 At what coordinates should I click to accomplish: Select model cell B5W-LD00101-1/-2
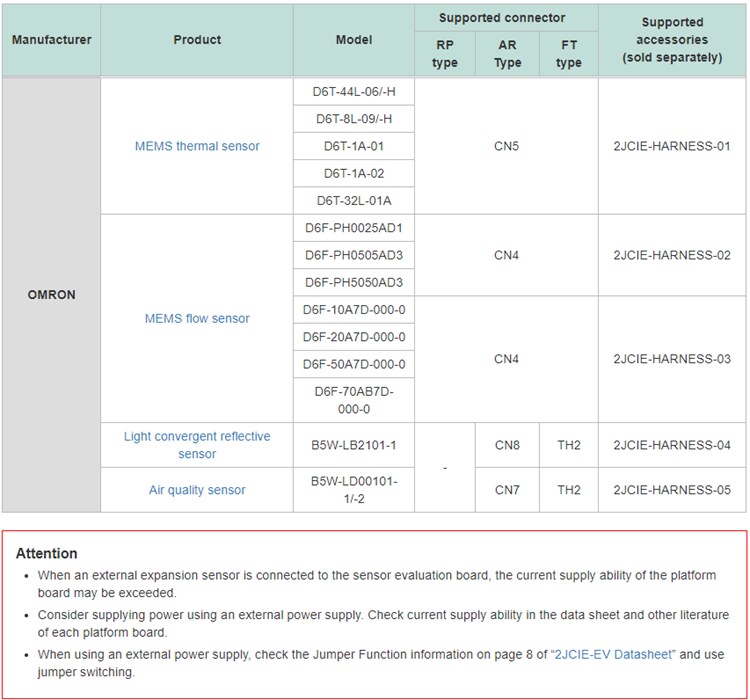coord(354,490)
